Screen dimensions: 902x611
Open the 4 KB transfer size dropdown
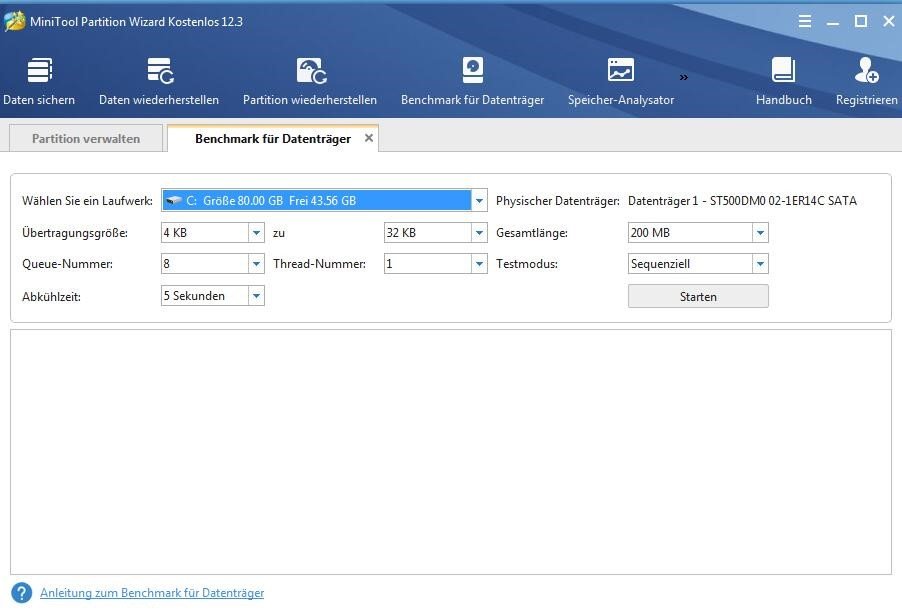tap(256, 233)
